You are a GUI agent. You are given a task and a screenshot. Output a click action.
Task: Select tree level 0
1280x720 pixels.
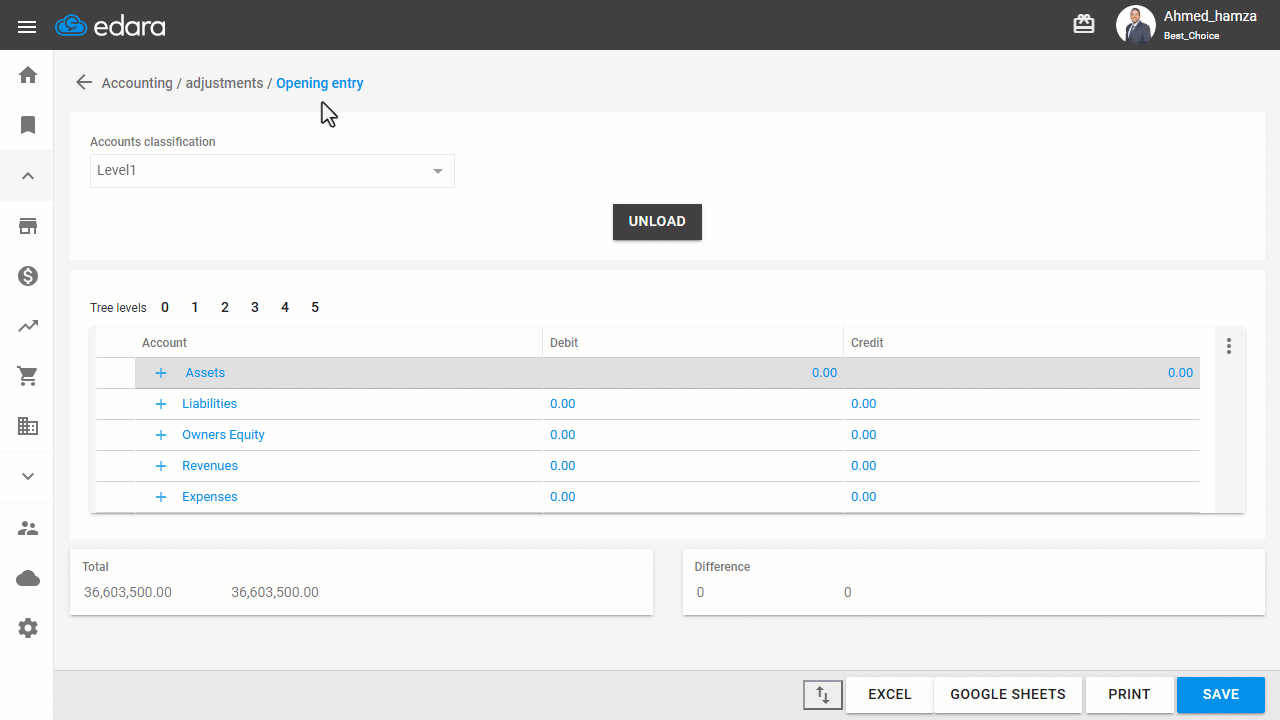pos(165,308)
